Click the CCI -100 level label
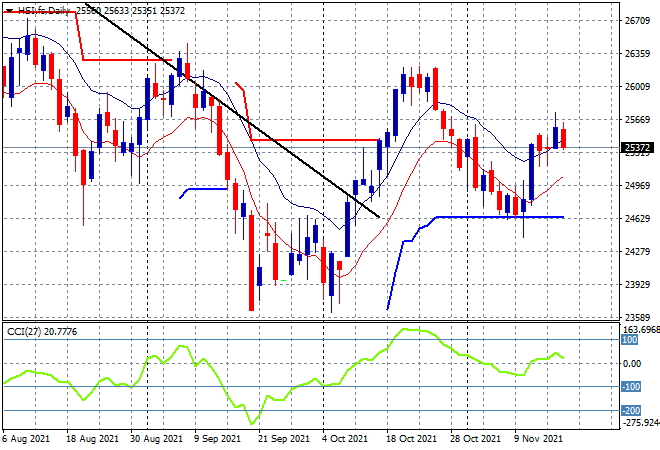The image size is (660, 450). (631, 386)
